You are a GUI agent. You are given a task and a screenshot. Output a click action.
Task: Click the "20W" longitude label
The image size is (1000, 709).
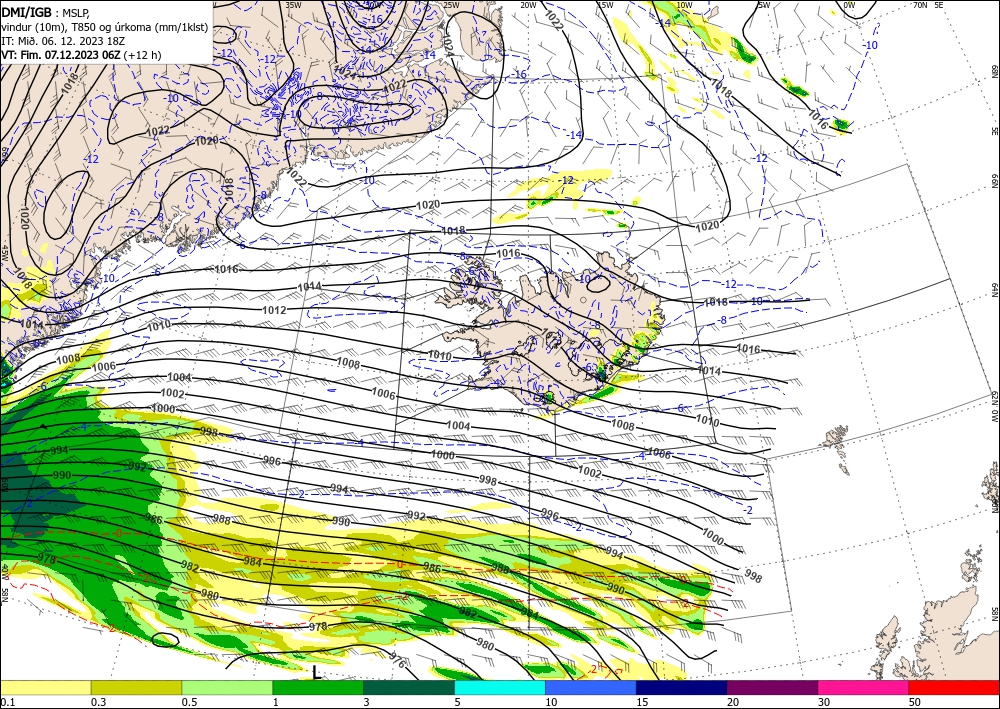pyautogui.click(x=528, y=5)
